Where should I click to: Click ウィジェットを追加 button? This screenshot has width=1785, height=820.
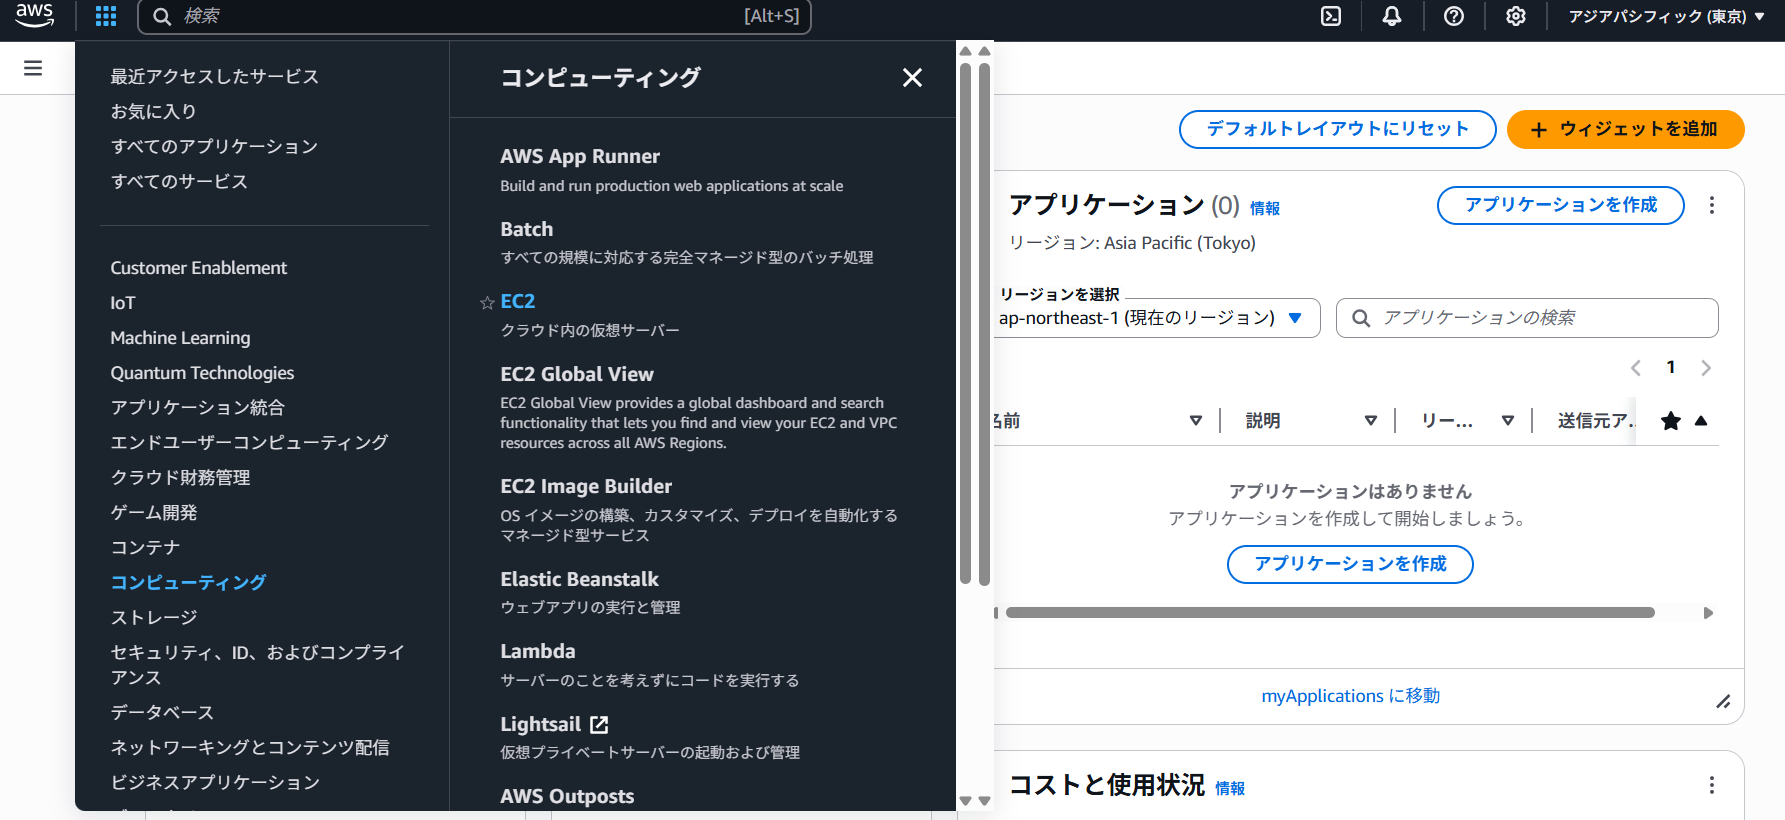(x=1625, y=129)
